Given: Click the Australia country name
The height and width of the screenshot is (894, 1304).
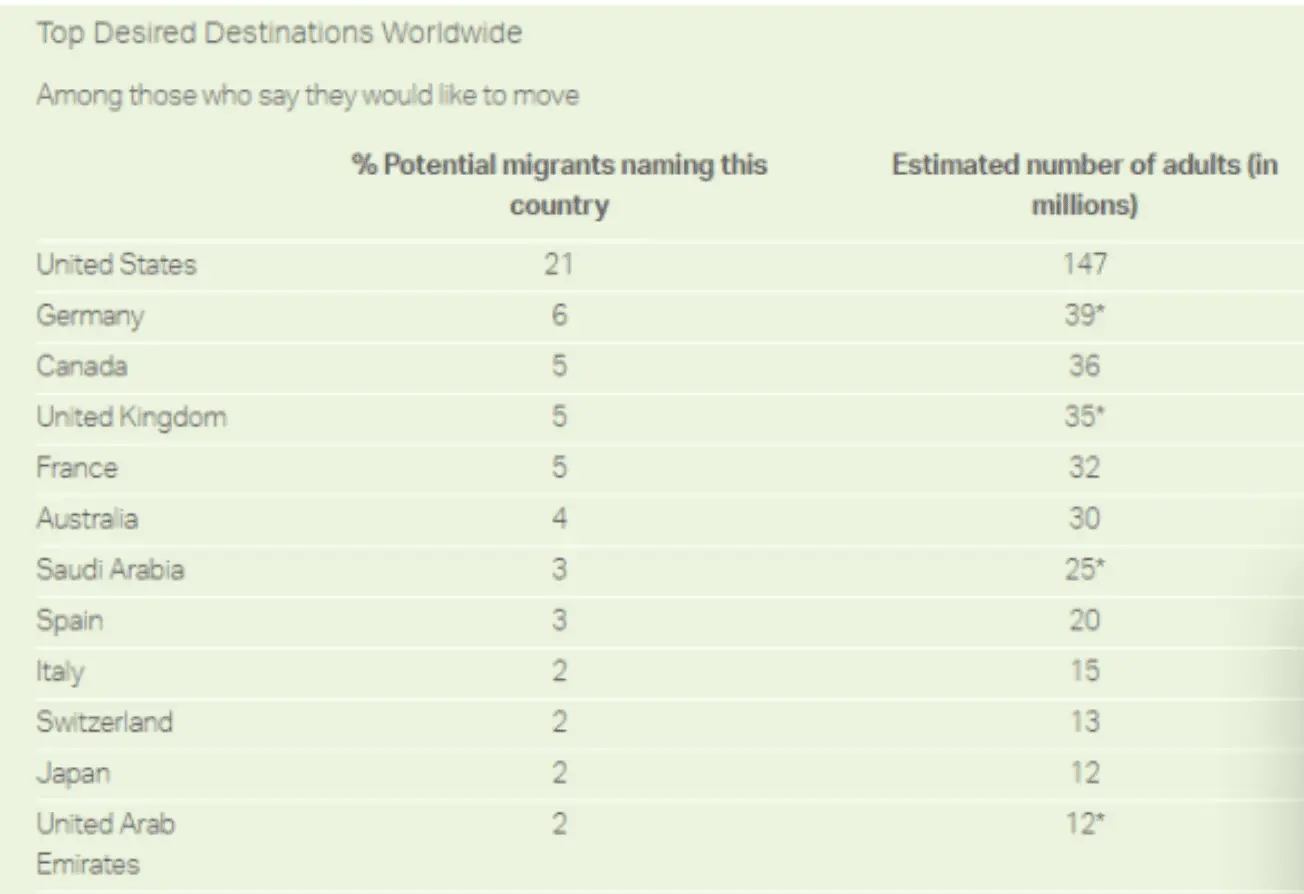Looking at the screenshot, I should click(87, 519).
